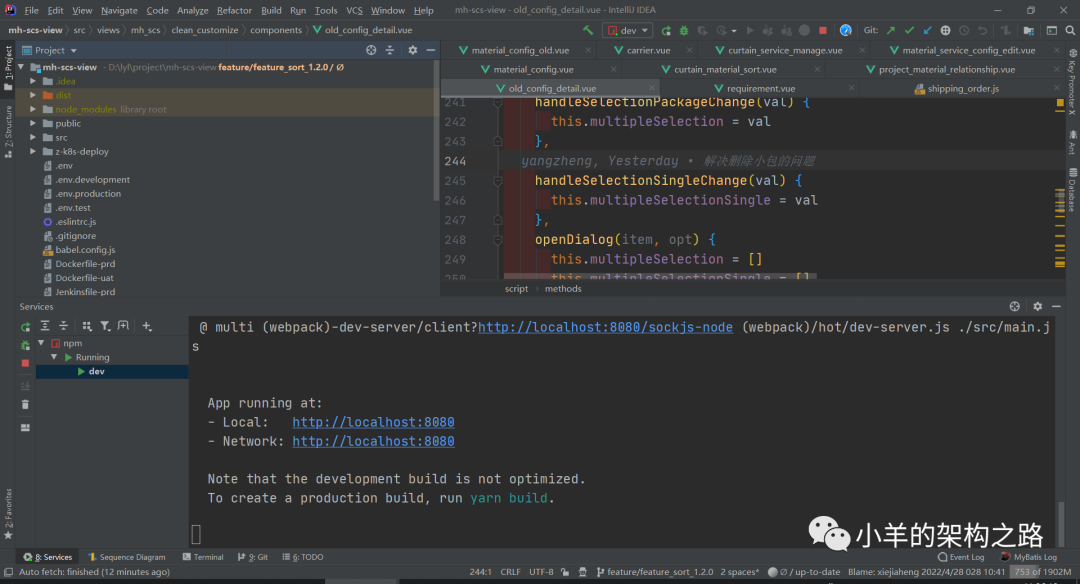Hide the Project tool window

pyautogui.click(x=430, y=50)
